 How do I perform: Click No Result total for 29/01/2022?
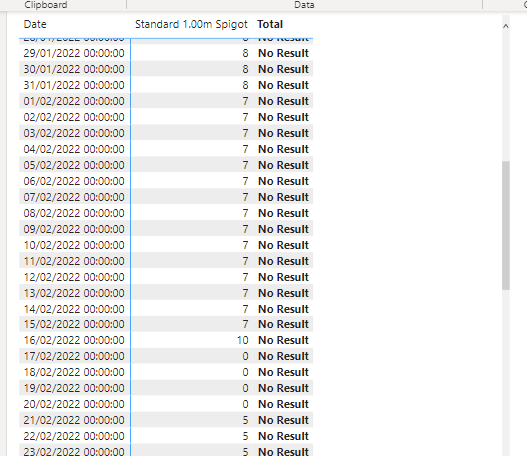(283, 53)
